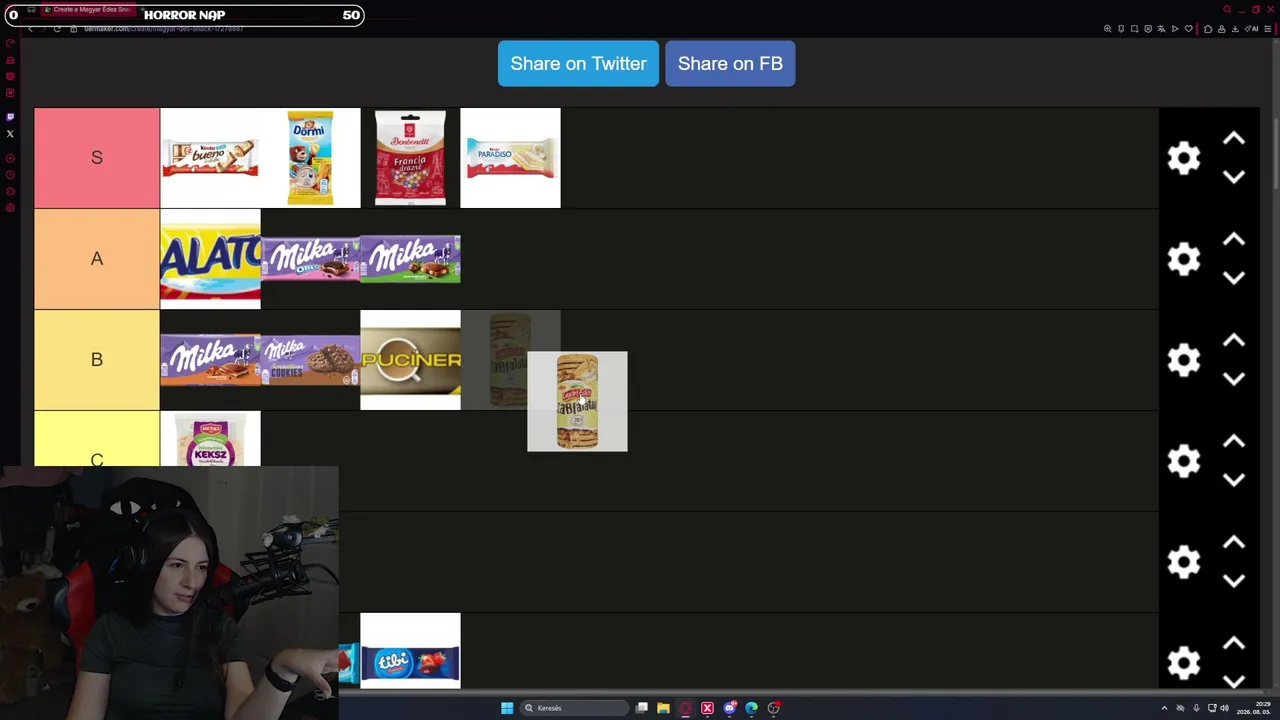Click the pin icon in browser toolbar
The width and height of the screenshot is (1280, 720).
click(x=1121, y=29)
